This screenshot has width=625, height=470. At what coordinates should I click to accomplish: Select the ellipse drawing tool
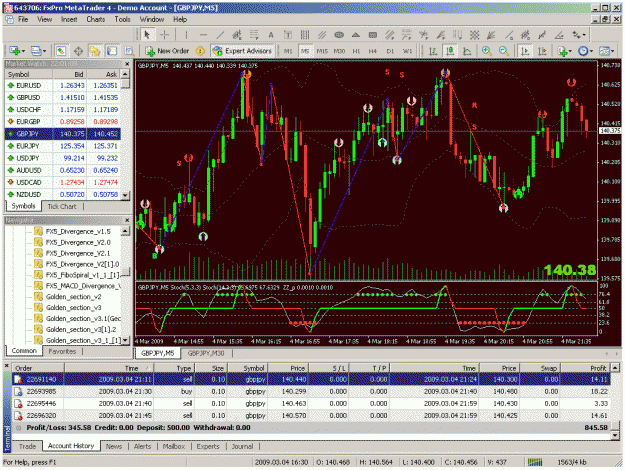click(x=339, y=35)
